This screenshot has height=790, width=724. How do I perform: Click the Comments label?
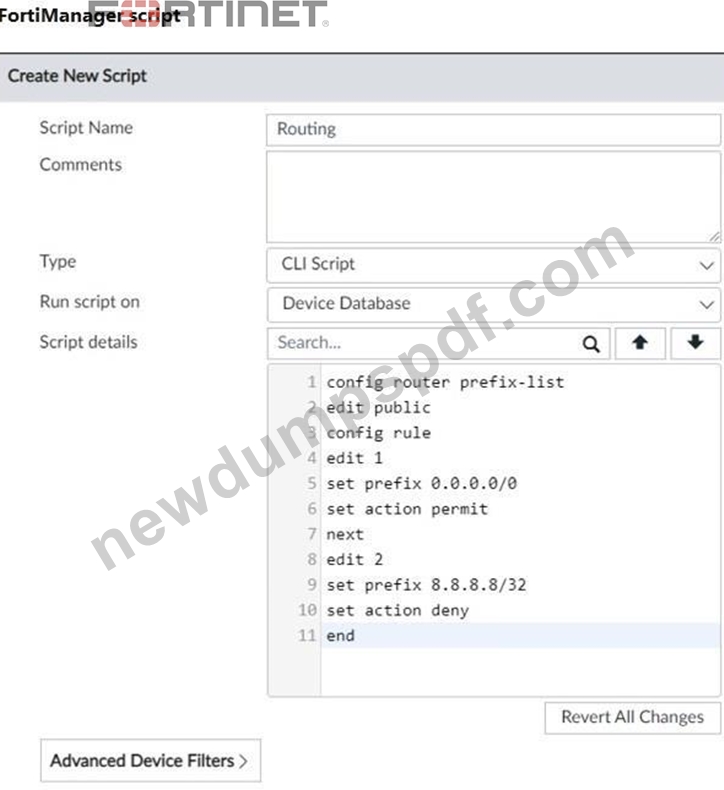click(x=81, y=165)
